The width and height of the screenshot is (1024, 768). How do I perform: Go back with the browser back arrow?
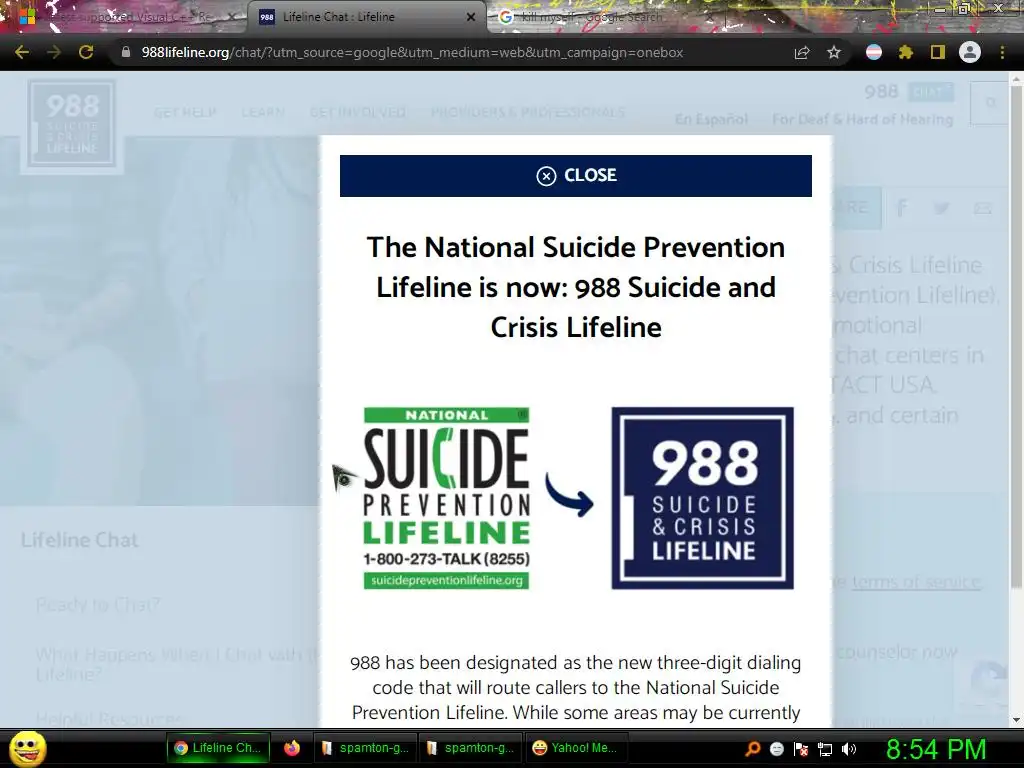[22, 52]
